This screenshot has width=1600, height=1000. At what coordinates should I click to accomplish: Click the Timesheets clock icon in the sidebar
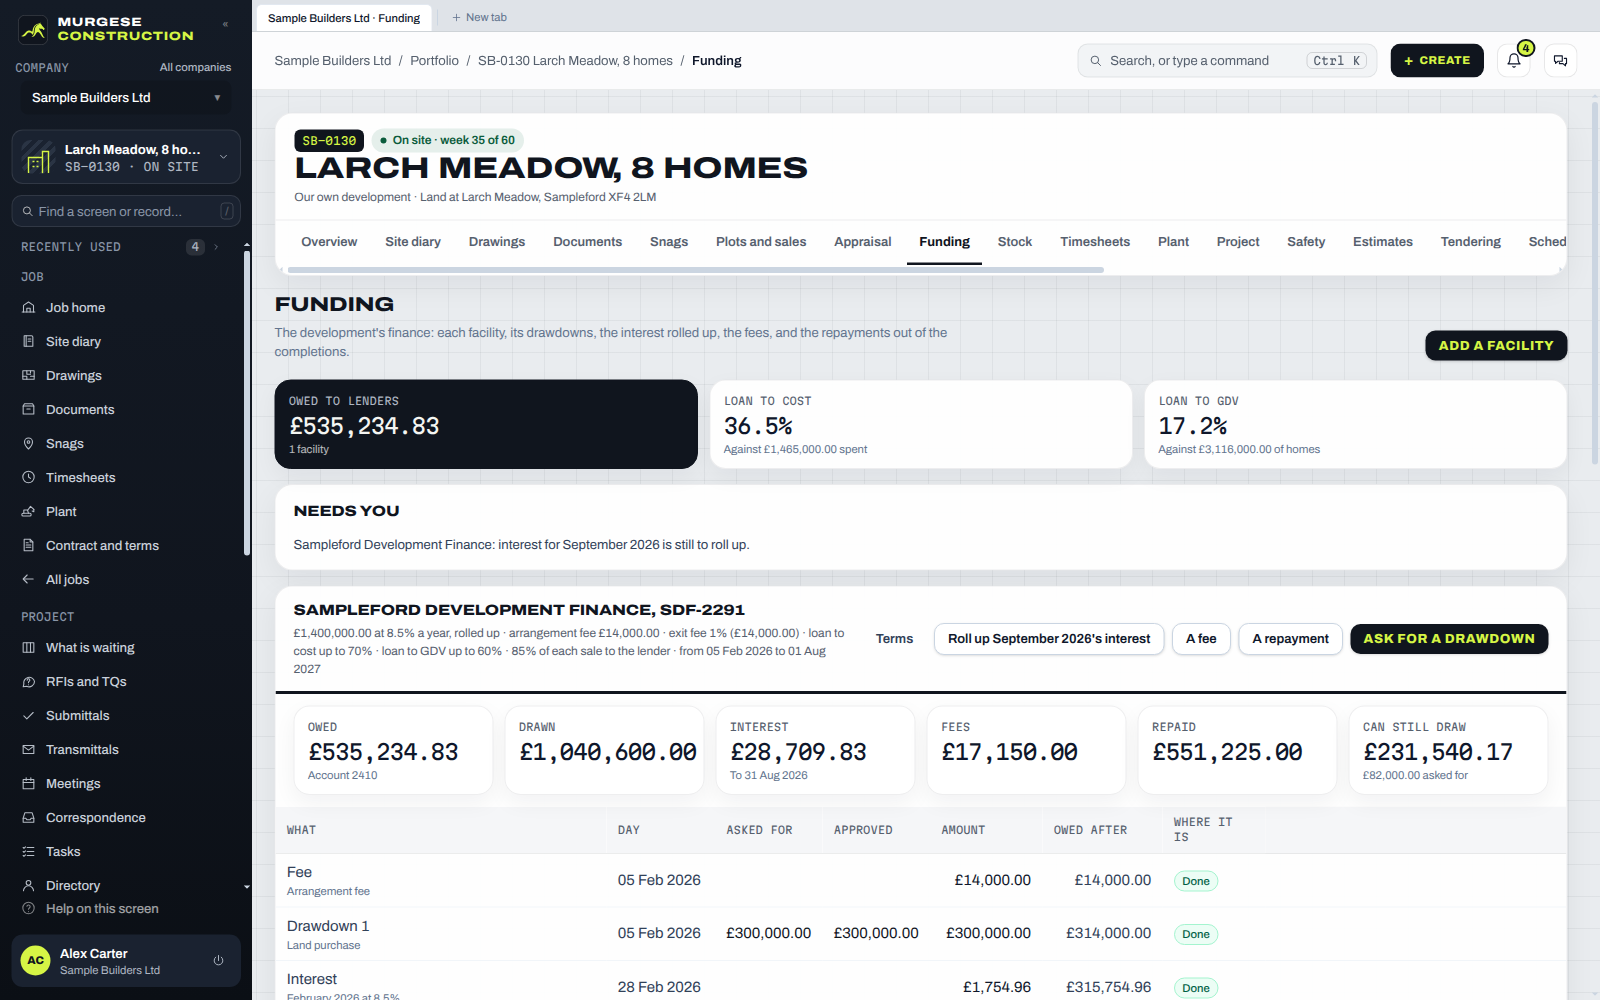[x=28, y=478]
